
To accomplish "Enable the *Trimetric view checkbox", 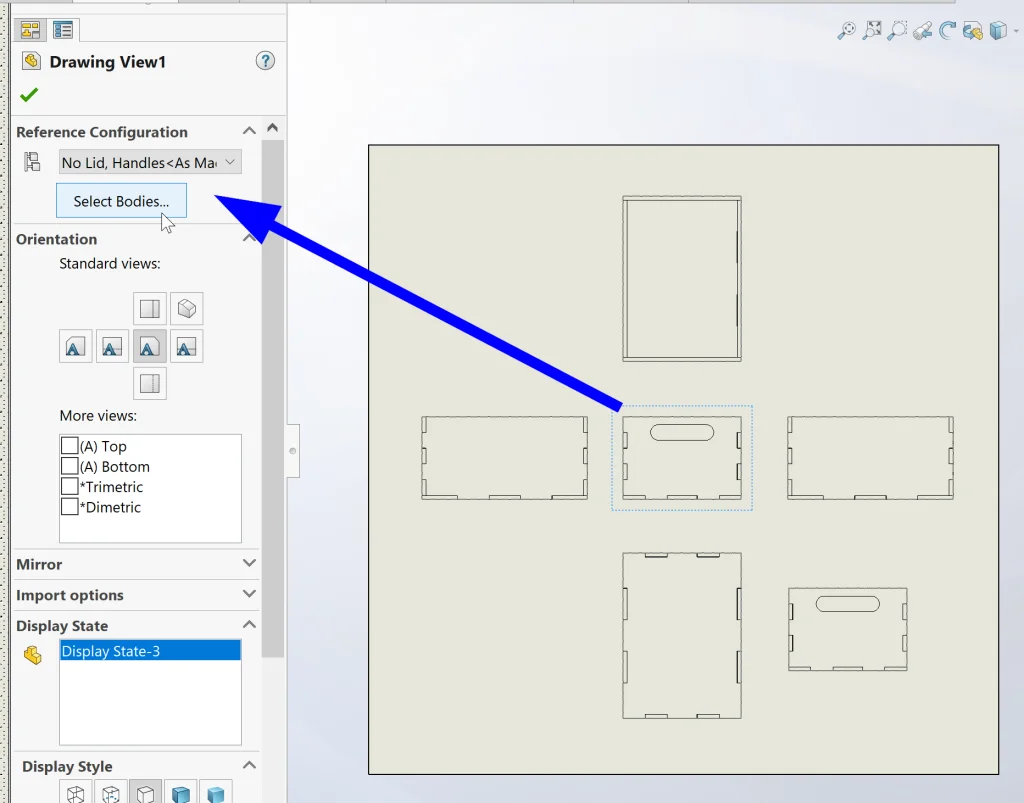I will tap(69, 487).
